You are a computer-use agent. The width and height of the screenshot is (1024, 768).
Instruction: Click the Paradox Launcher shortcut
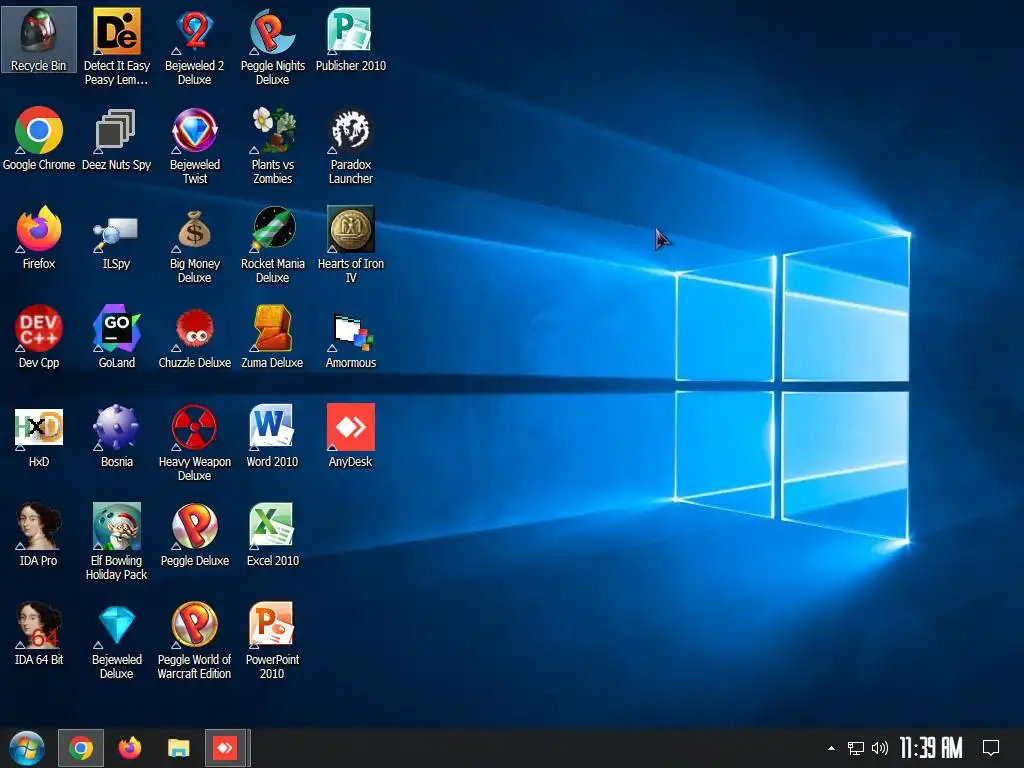(x=351, y=145)
